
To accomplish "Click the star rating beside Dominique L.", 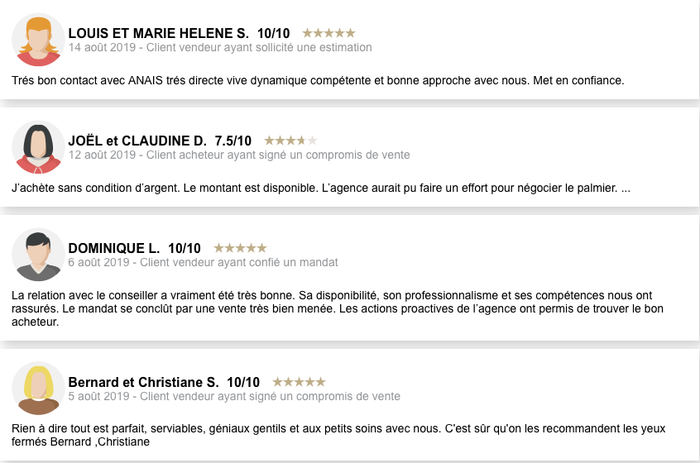I will point(240,248).
